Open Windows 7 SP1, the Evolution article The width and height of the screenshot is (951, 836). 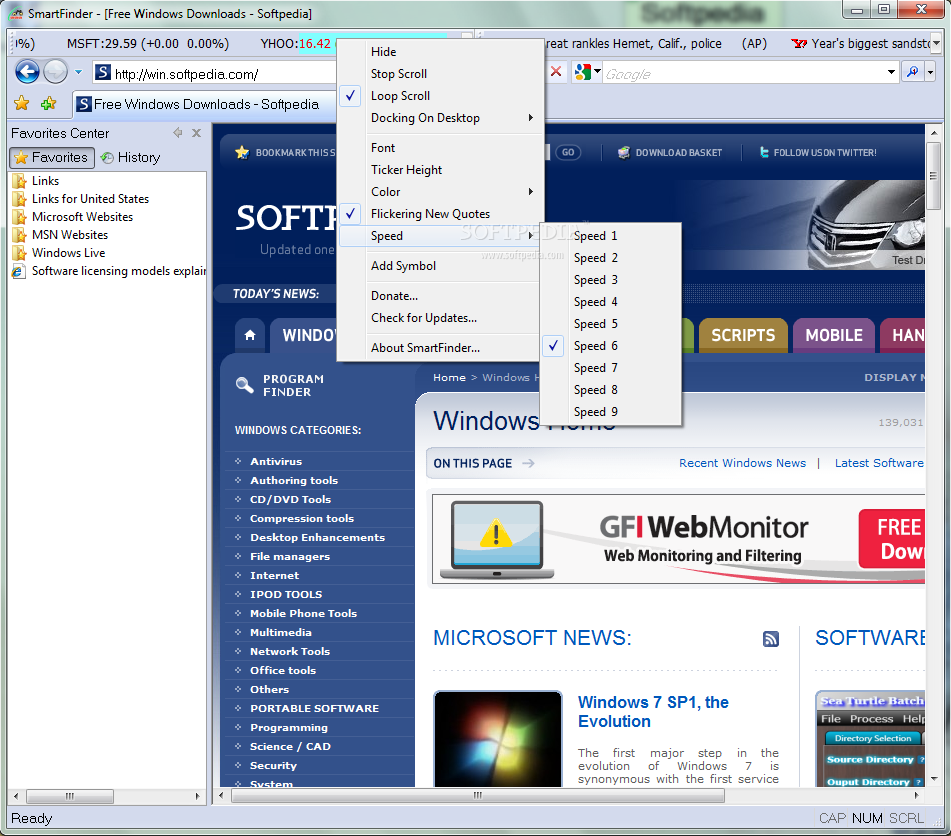[x=653, y=712]
